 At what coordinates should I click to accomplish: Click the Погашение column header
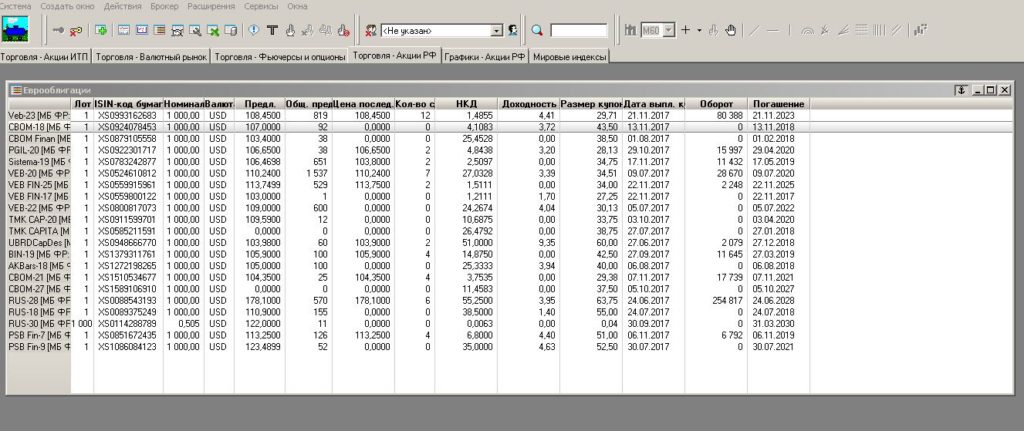pyautogui.click(x=778, y=104)
